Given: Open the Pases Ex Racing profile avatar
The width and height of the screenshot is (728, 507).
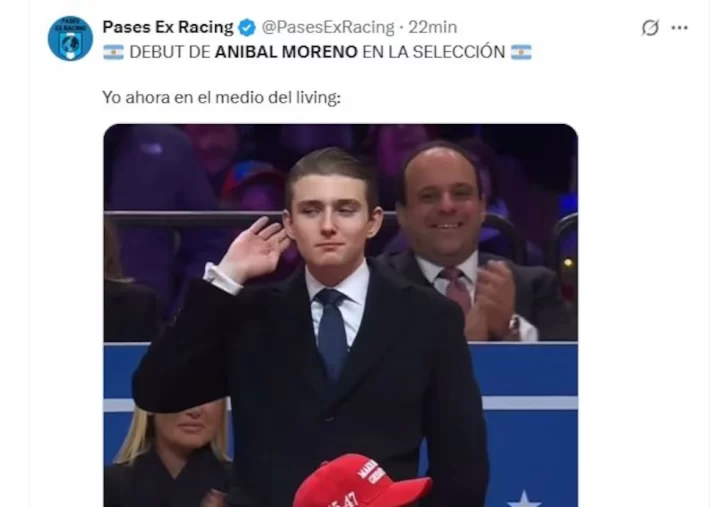Looking at the screenshot, I should (70, 39).
